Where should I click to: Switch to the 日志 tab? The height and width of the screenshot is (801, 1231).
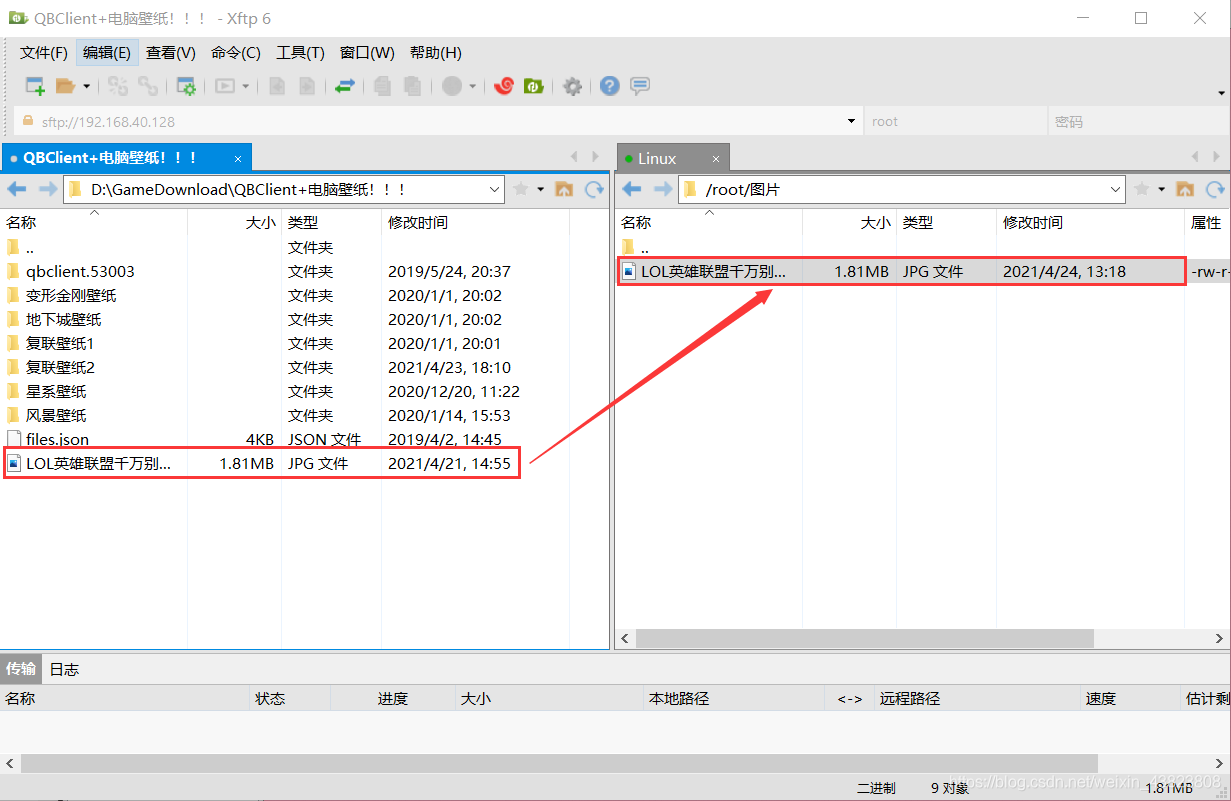[64, 669]
